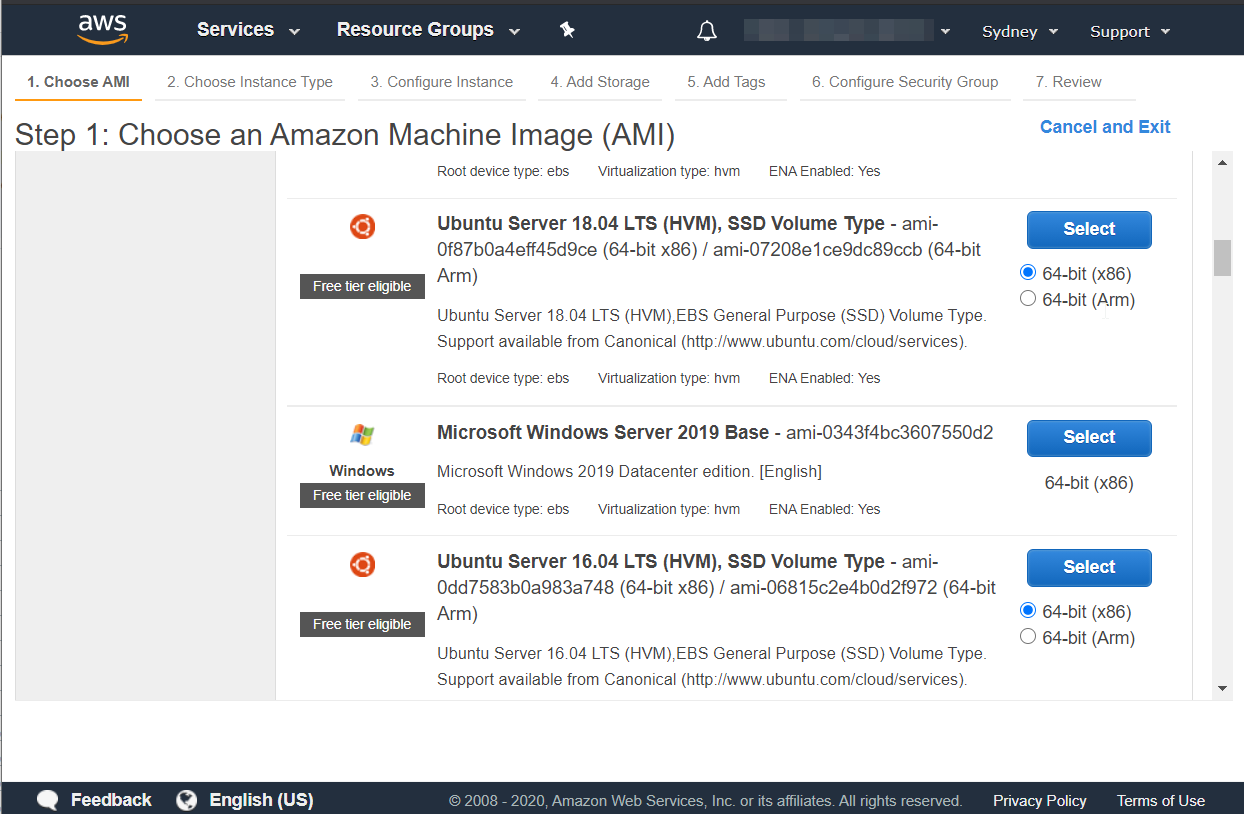
Task: Select the Ubuntu Server 18.04 LTS AMI
Action: tap(1089, 229)
